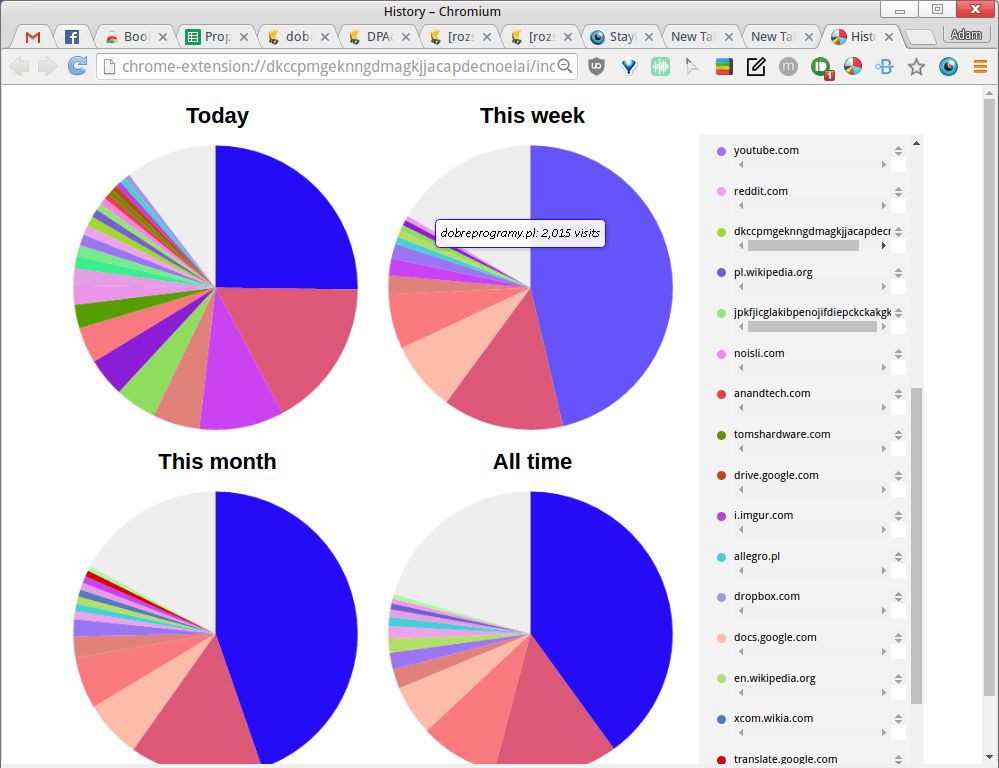Screen dimensions: 999x768
Task: Click the 'This week' chart heading
Action: click(x=532, y=116)
